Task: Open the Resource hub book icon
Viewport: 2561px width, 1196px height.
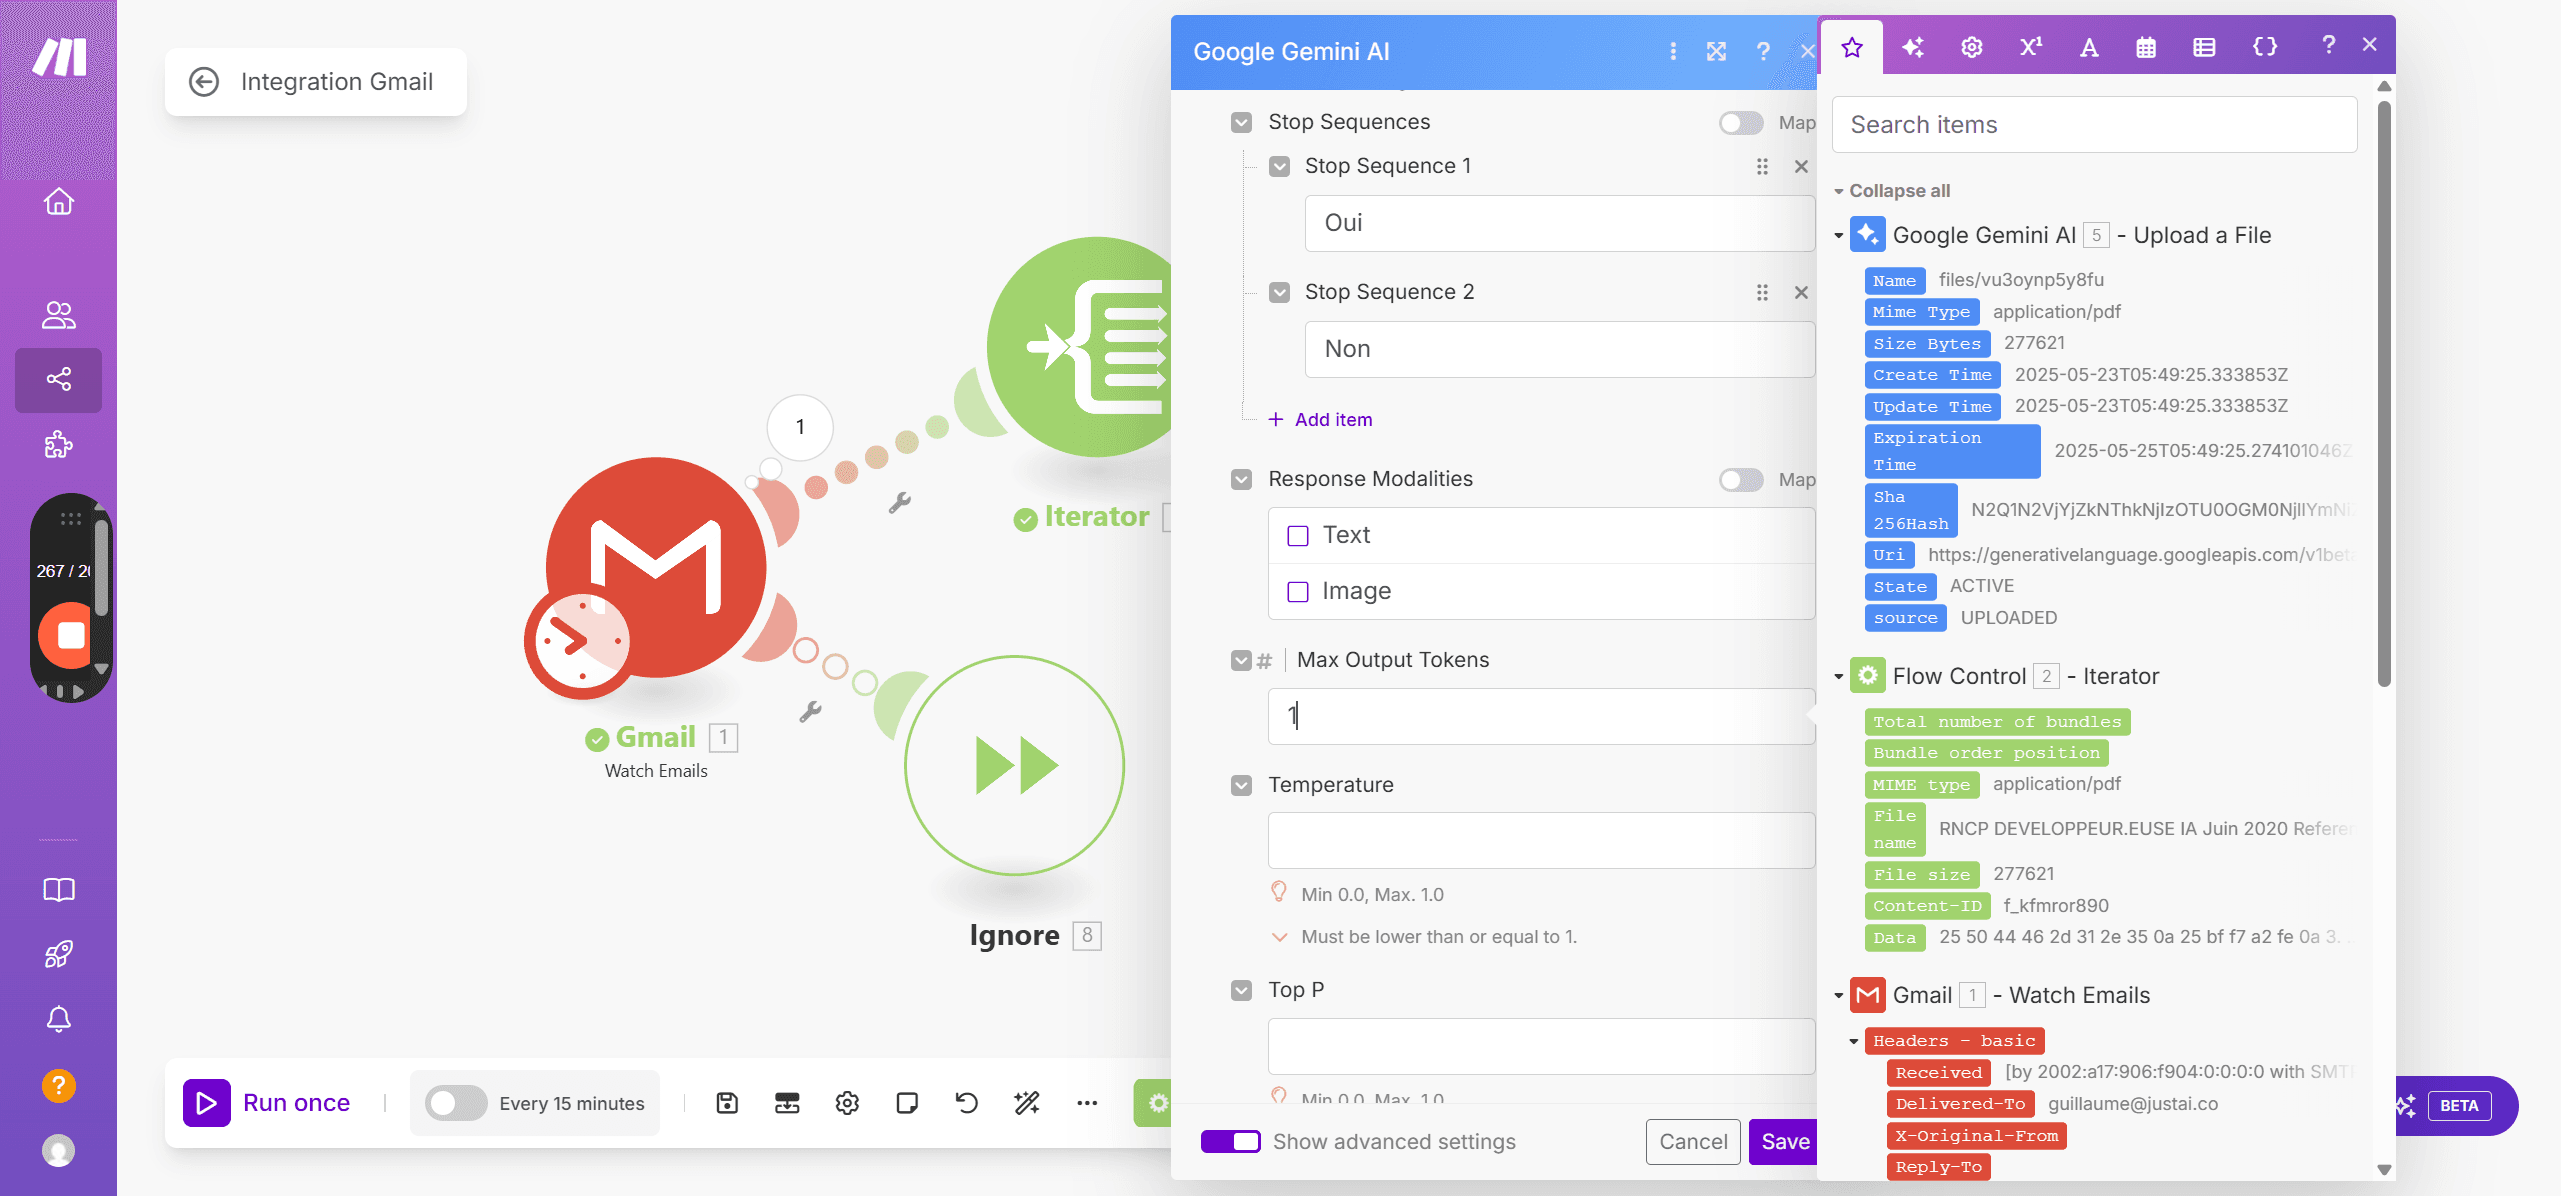Action: (x=59, y=890)
